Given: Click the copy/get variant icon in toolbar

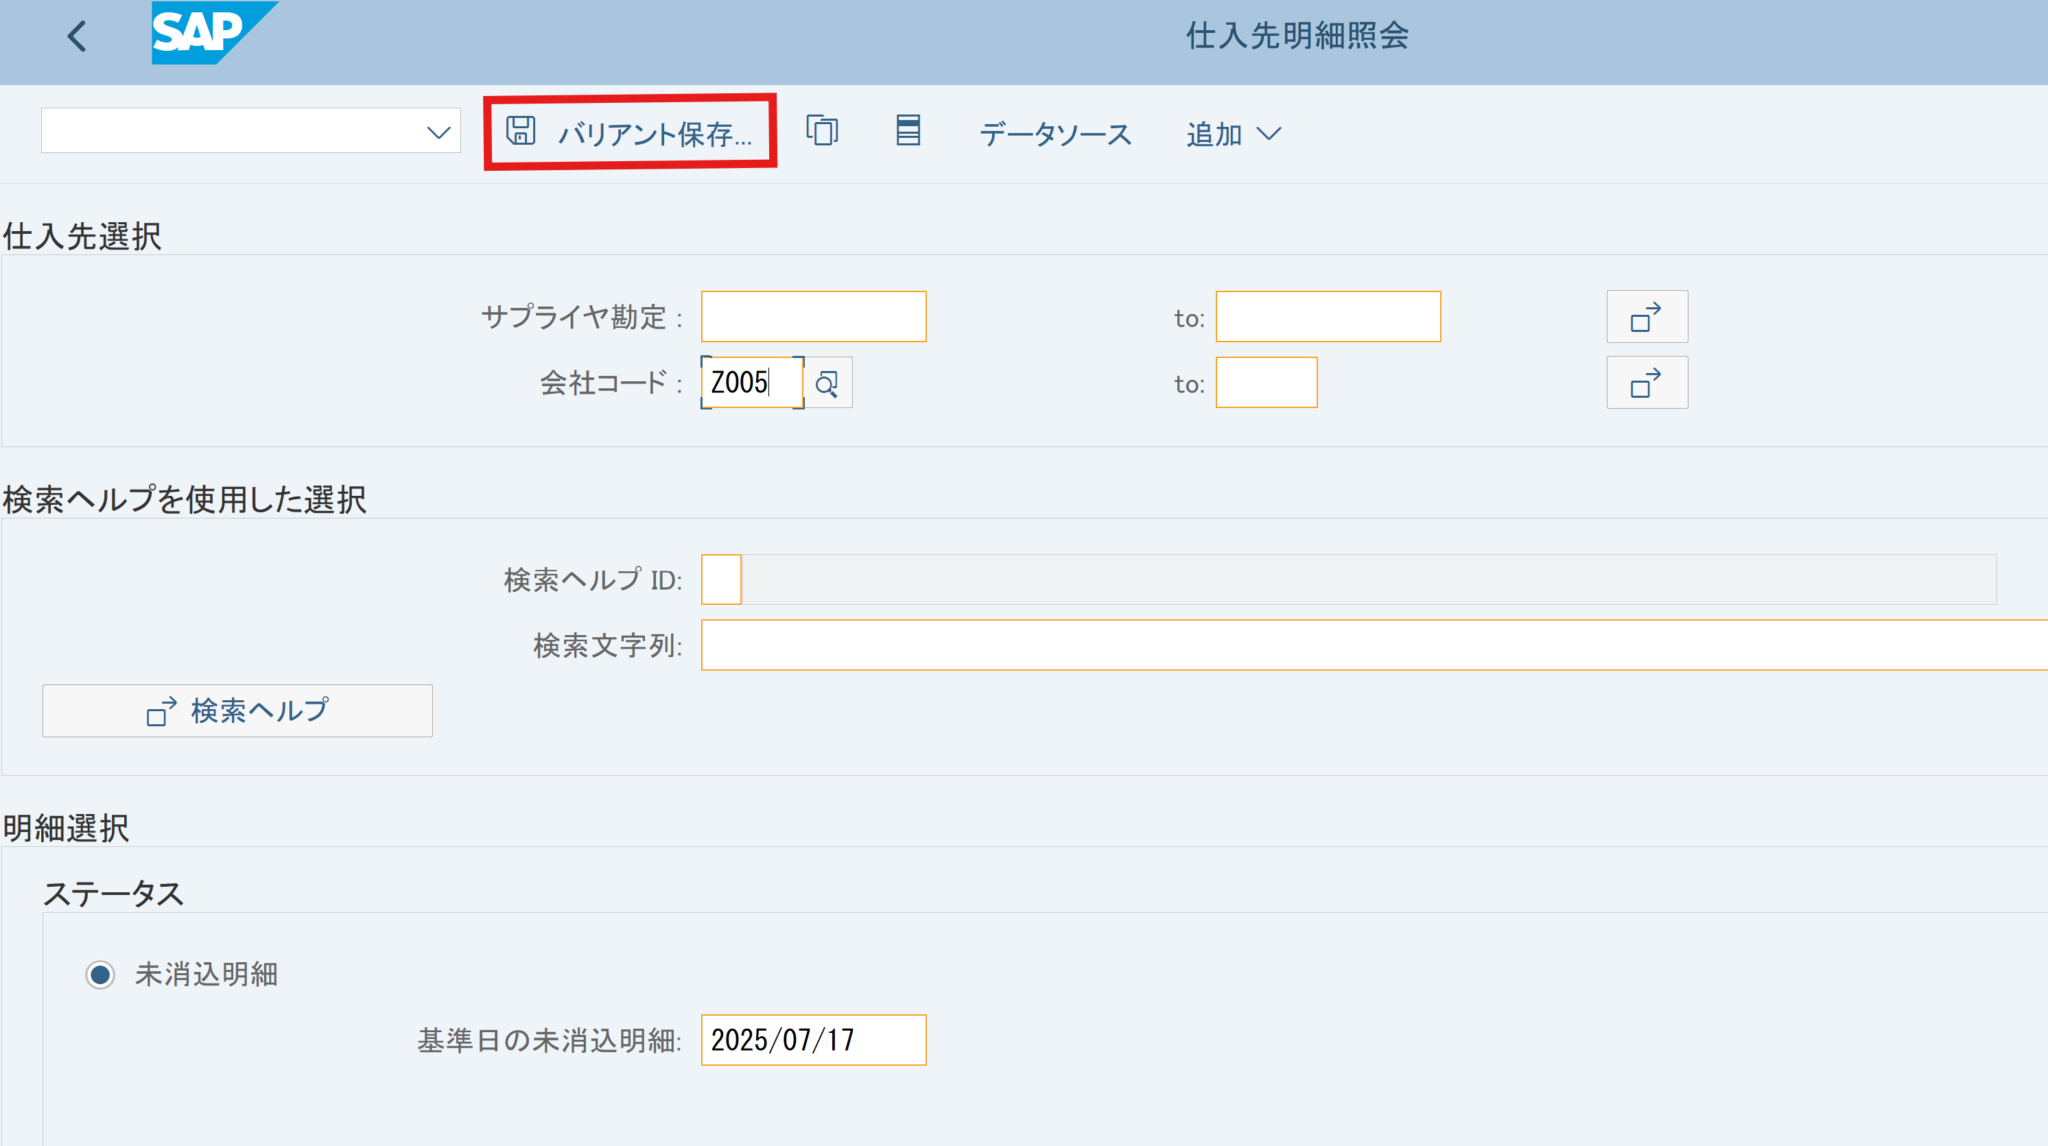Looking at the screenshot, I should pyautogui.click(x=822, y=131).
